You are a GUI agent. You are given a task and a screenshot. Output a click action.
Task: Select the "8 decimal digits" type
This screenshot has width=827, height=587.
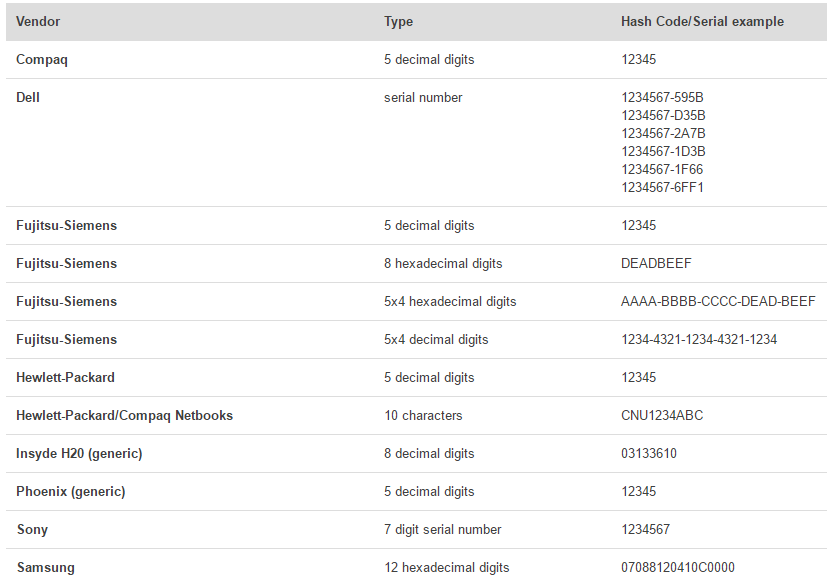click(429, 454)
